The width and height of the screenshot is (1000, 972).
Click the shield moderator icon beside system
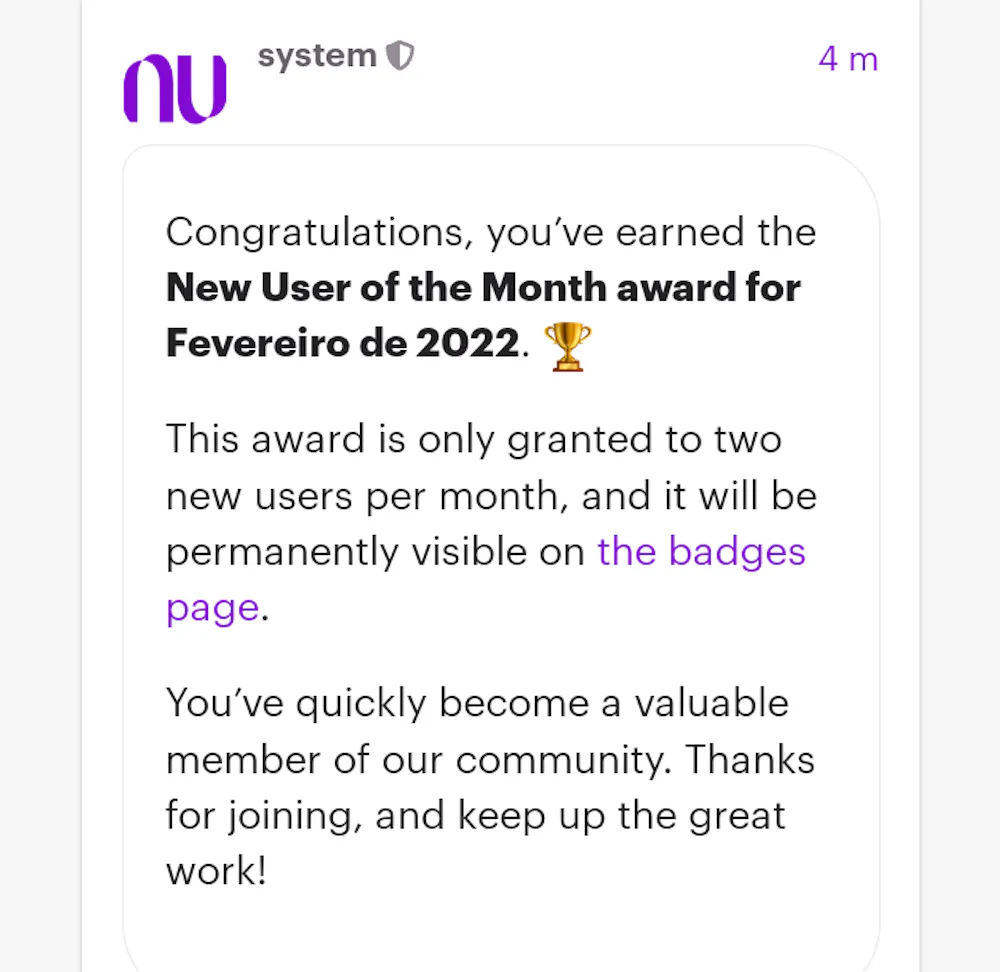click(x=400, y=56)
